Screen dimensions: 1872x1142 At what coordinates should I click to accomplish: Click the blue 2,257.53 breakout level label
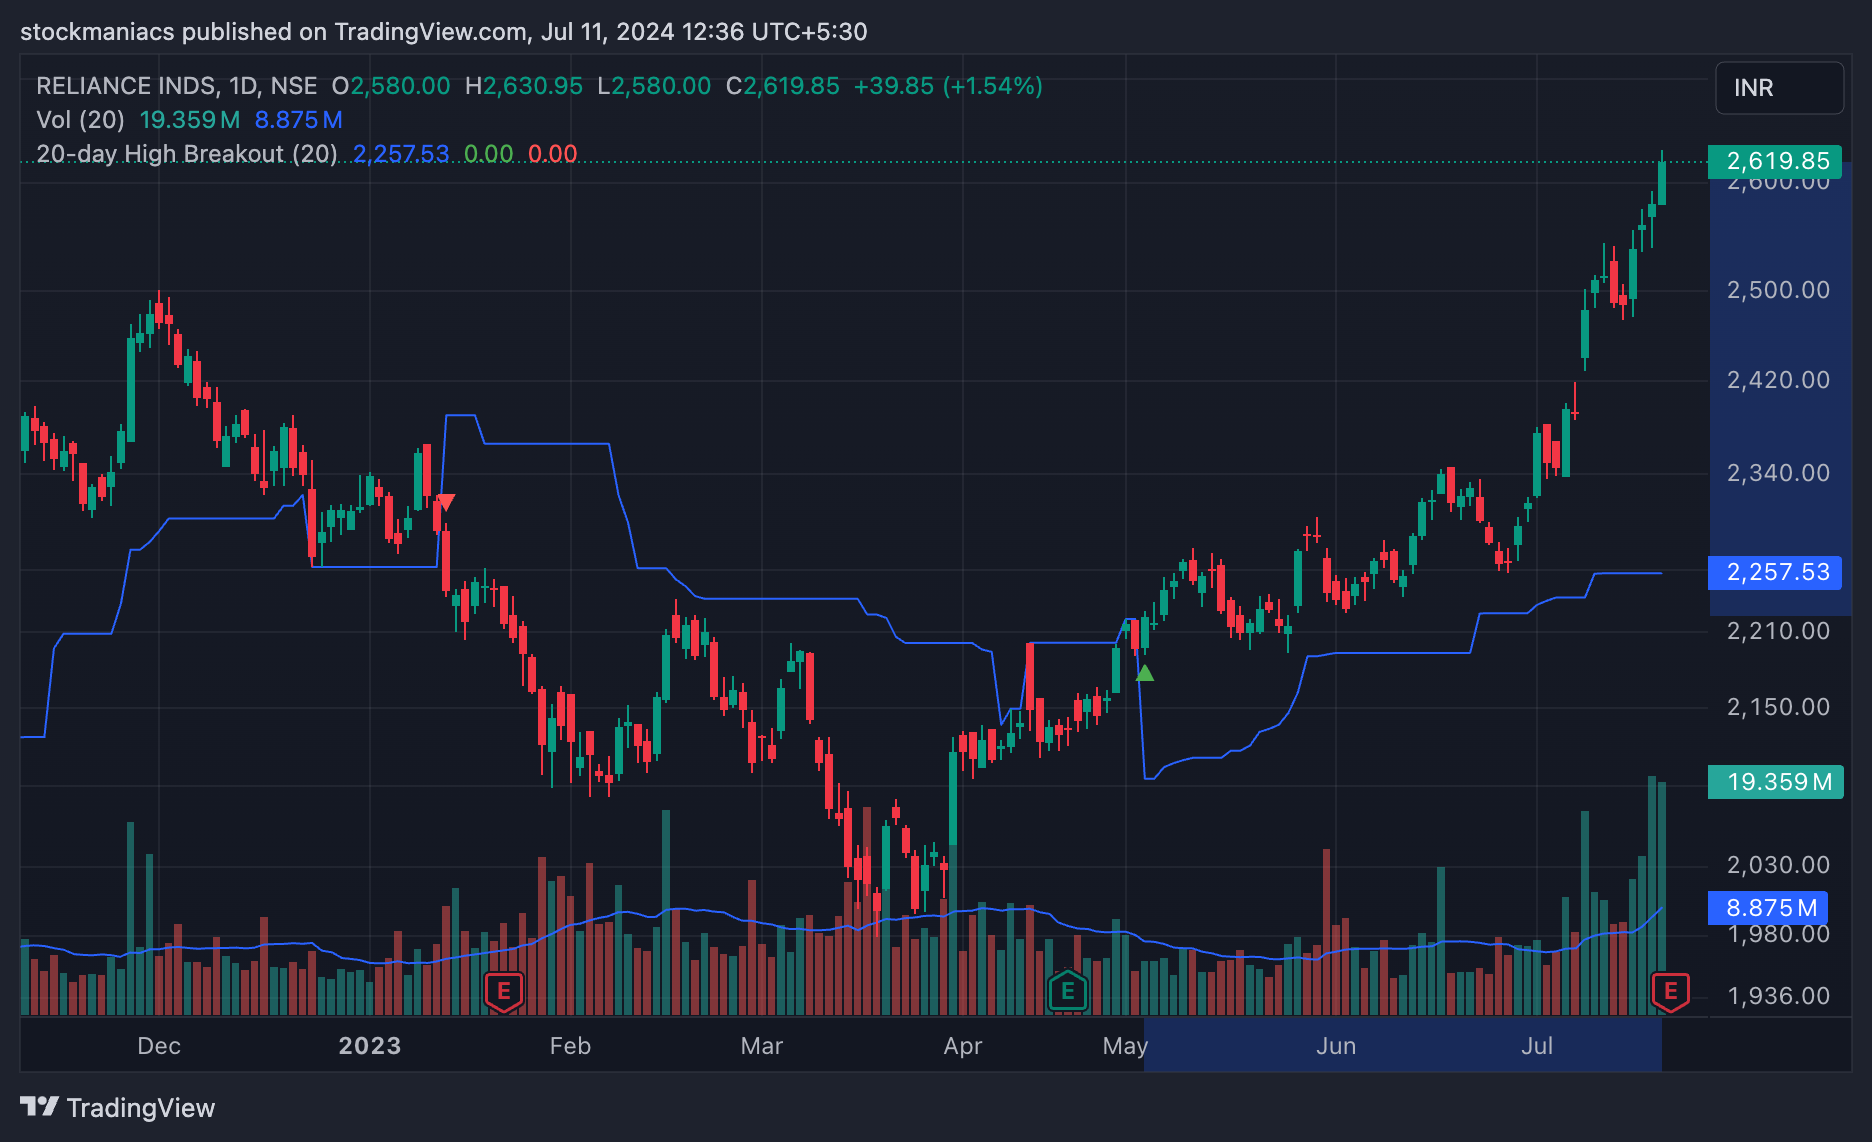[x=1776, y=572]
